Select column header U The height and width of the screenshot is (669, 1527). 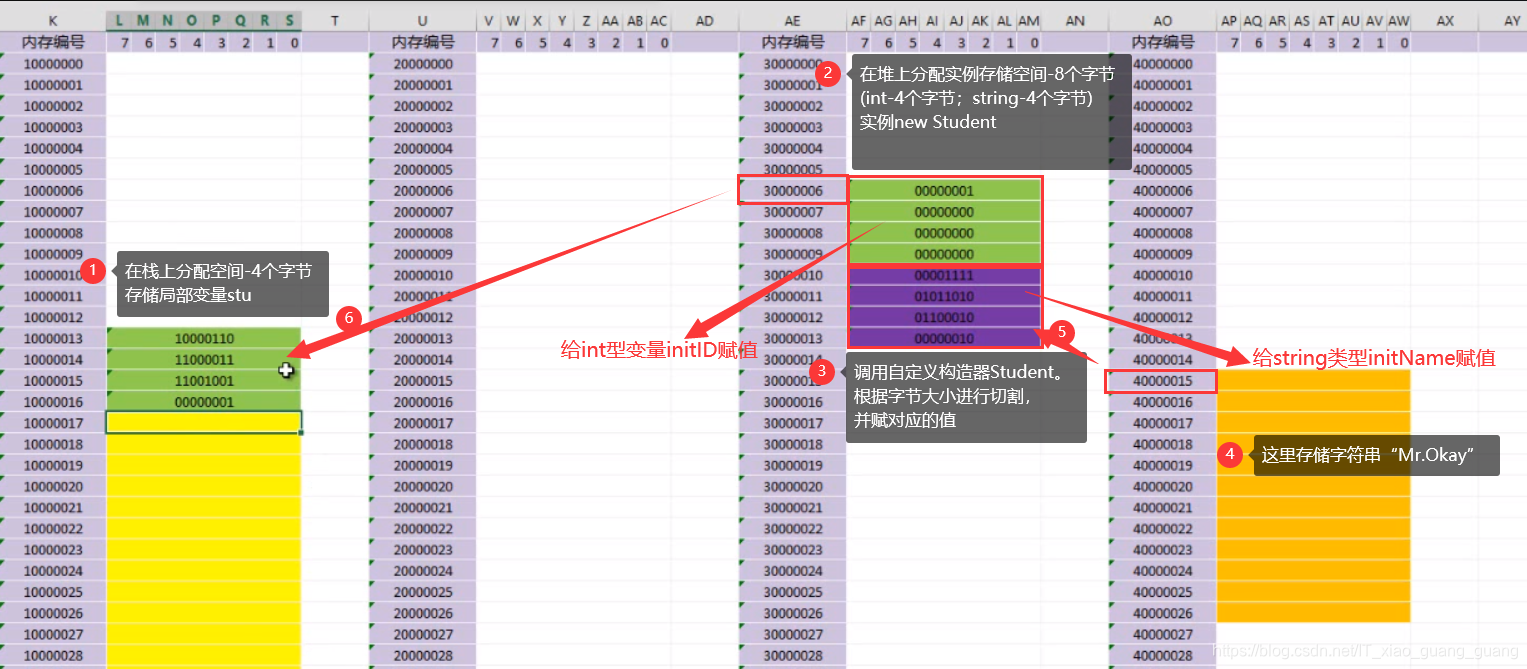coord(422,20)
